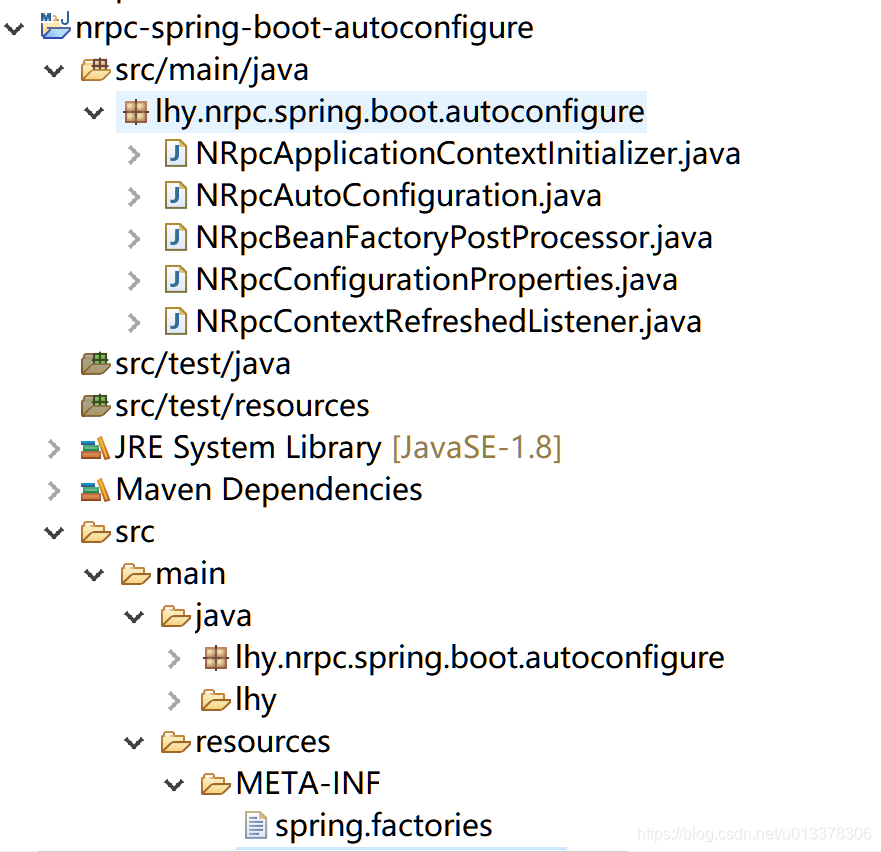Screen dimensions: 881x852
Task: Click the Maven Dependencies library icon
Action: (95, 490)
